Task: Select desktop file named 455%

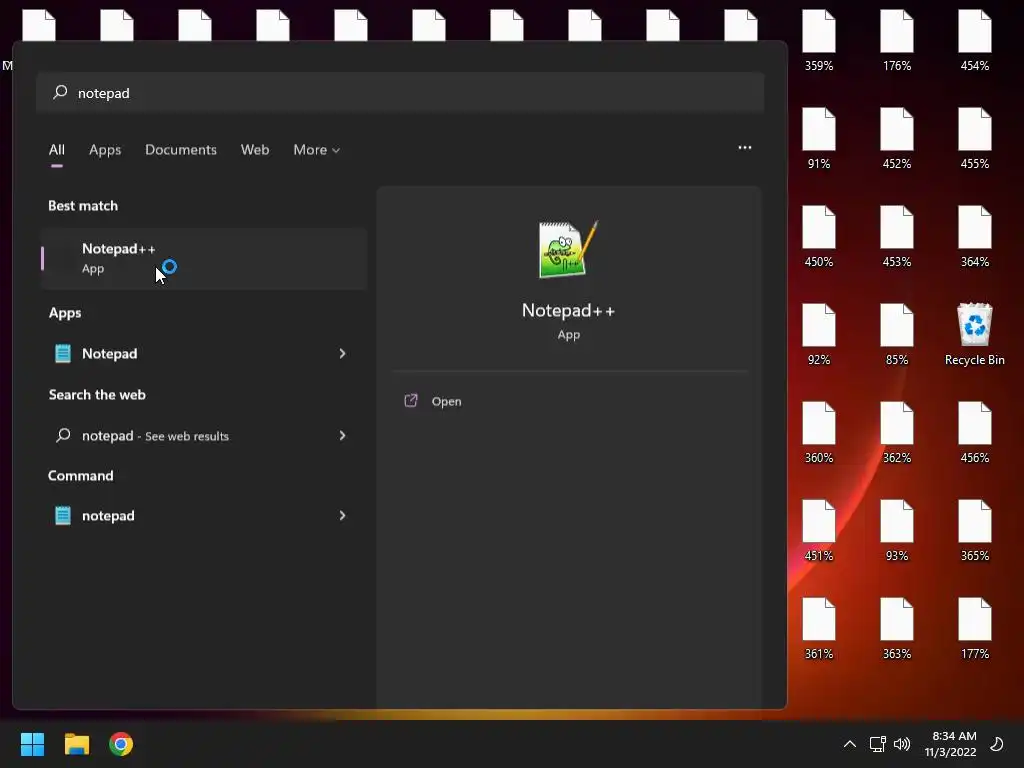Action: 974,138
